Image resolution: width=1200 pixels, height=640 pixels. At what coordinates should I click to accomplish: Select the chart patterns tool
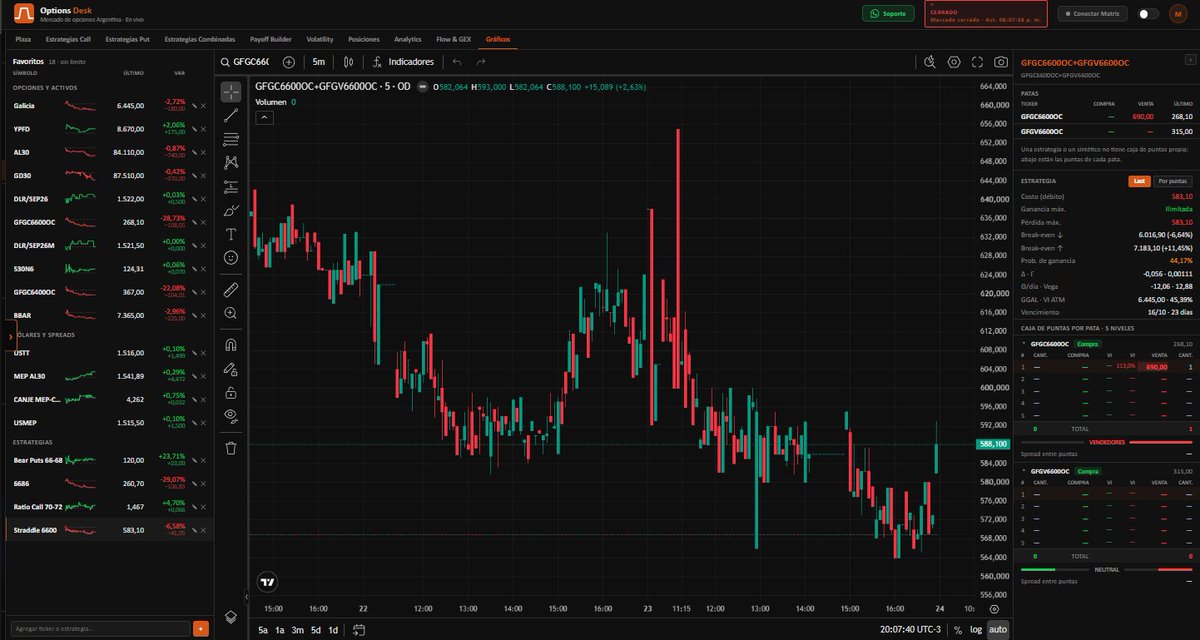[x=231, y=162]
